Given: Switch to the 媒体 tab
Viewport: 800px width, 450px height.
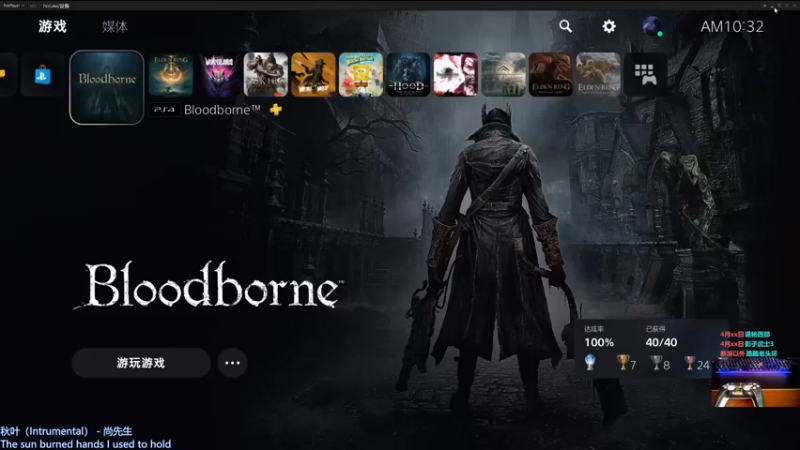Looking at the screenshot, I should click(114, 27).
